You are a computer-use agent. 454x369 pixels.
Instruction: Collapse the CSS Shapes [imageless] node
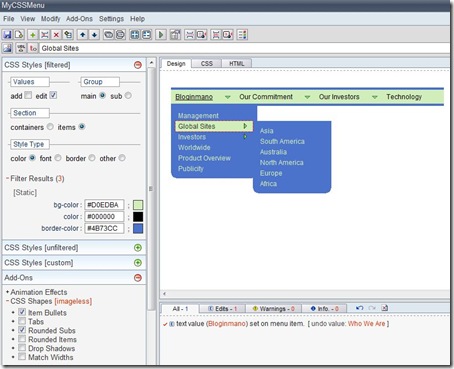tap(7, 301)
